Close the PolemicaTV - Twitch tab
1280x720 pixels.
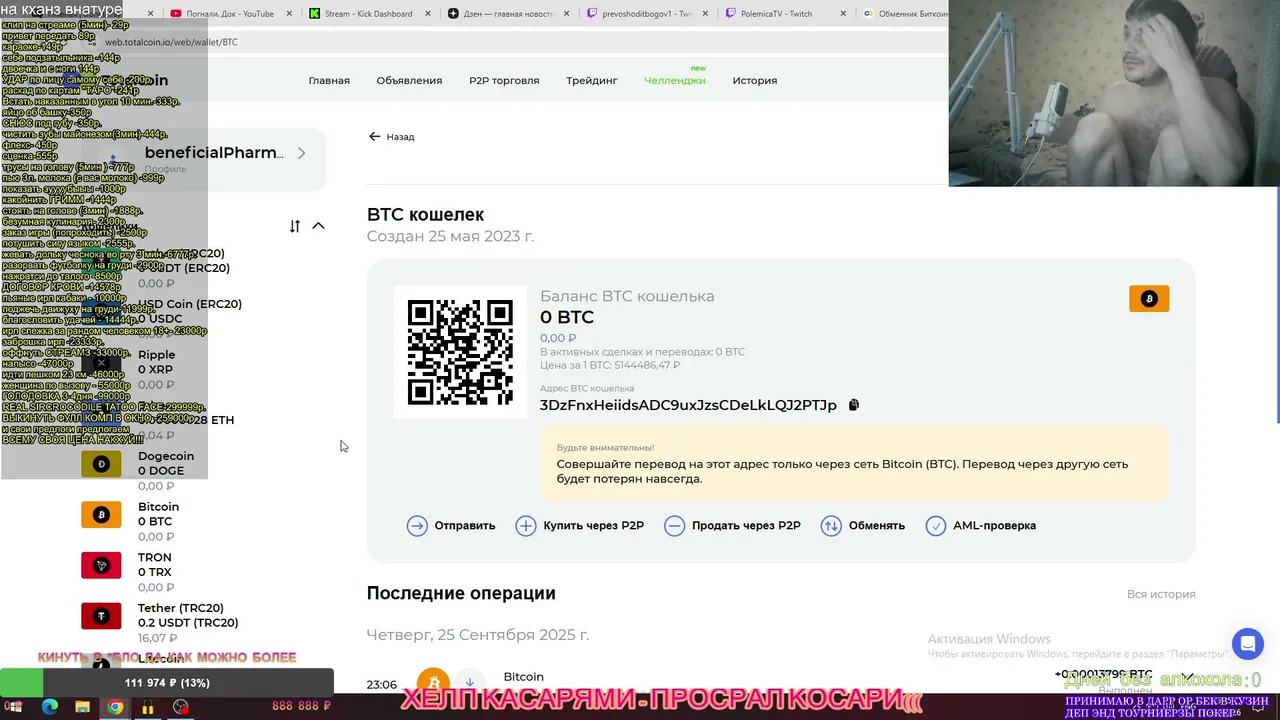point(842,14)
